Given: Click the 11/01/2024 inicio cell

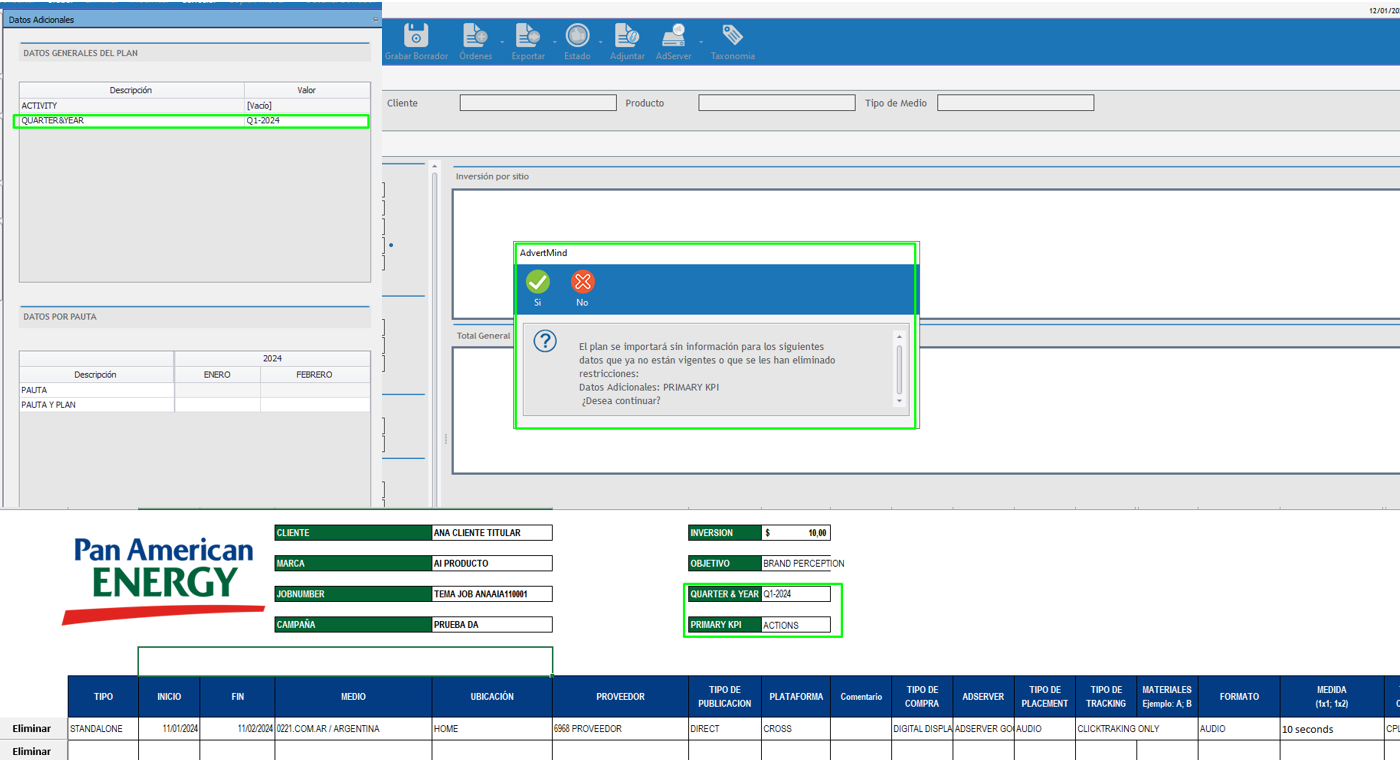Looking at the screenshot, I should click(x=169, y=729).
